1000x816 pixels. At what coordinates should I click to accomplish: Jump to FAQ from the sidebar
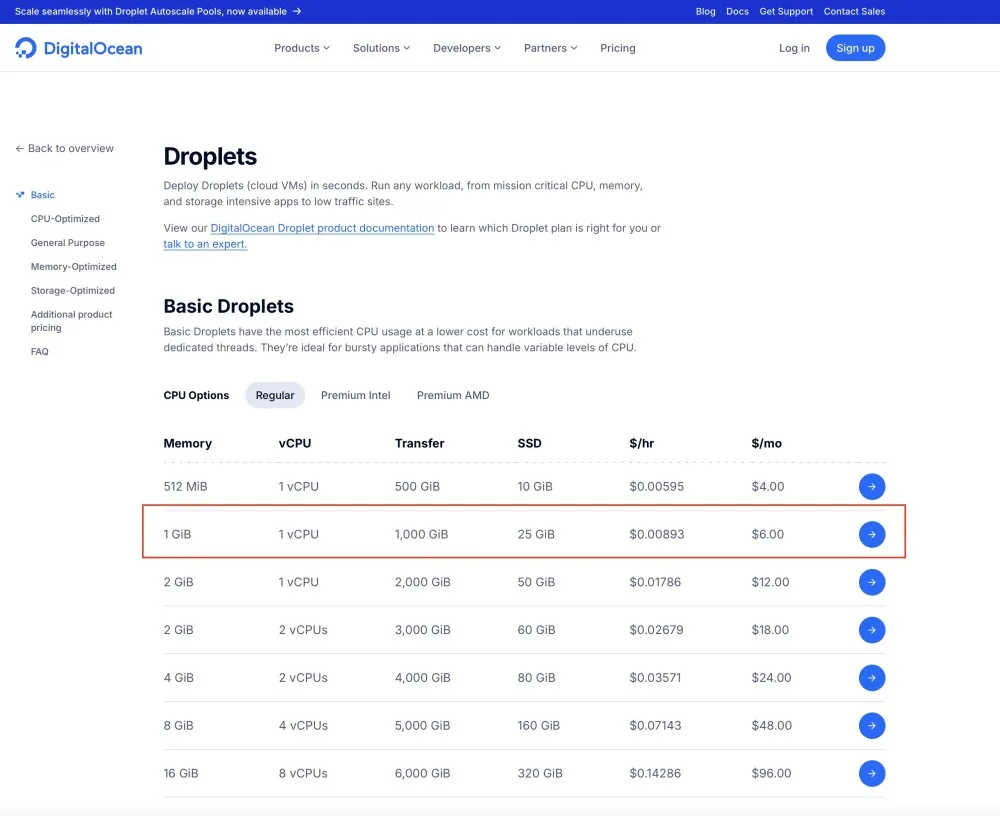pyautogui.click(x=40, y=352)
